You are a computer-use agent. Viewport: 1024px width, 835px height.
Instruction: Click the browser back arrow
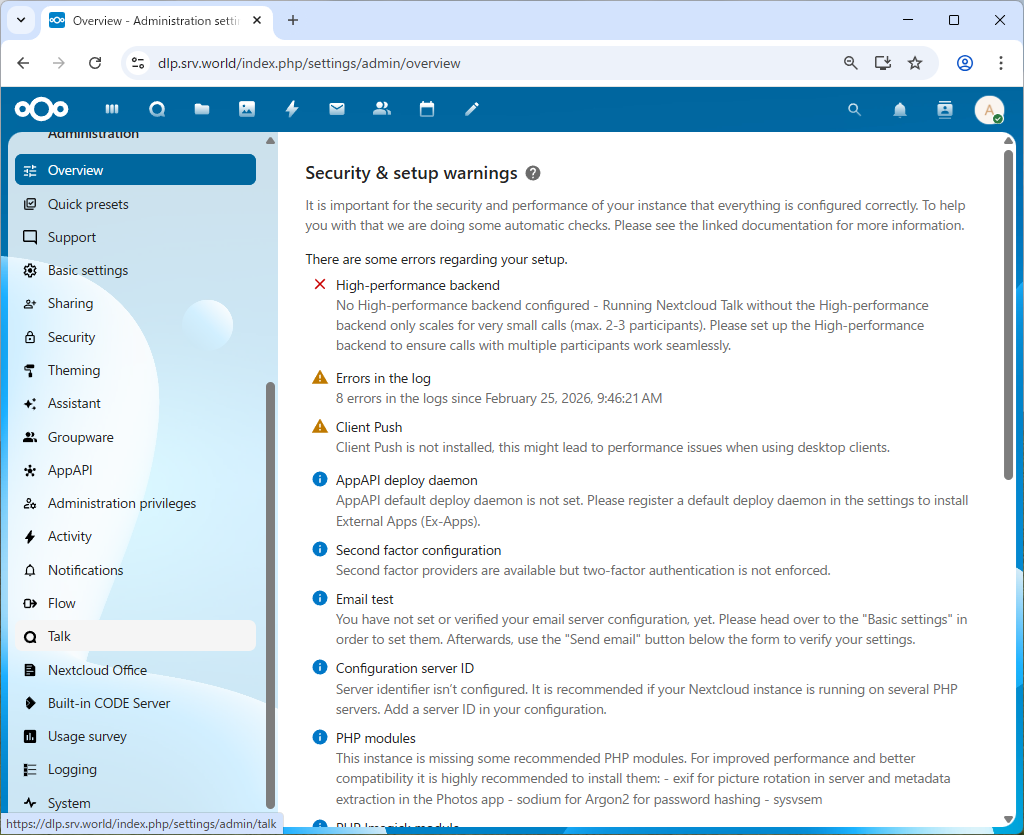(x=24, y=63)
